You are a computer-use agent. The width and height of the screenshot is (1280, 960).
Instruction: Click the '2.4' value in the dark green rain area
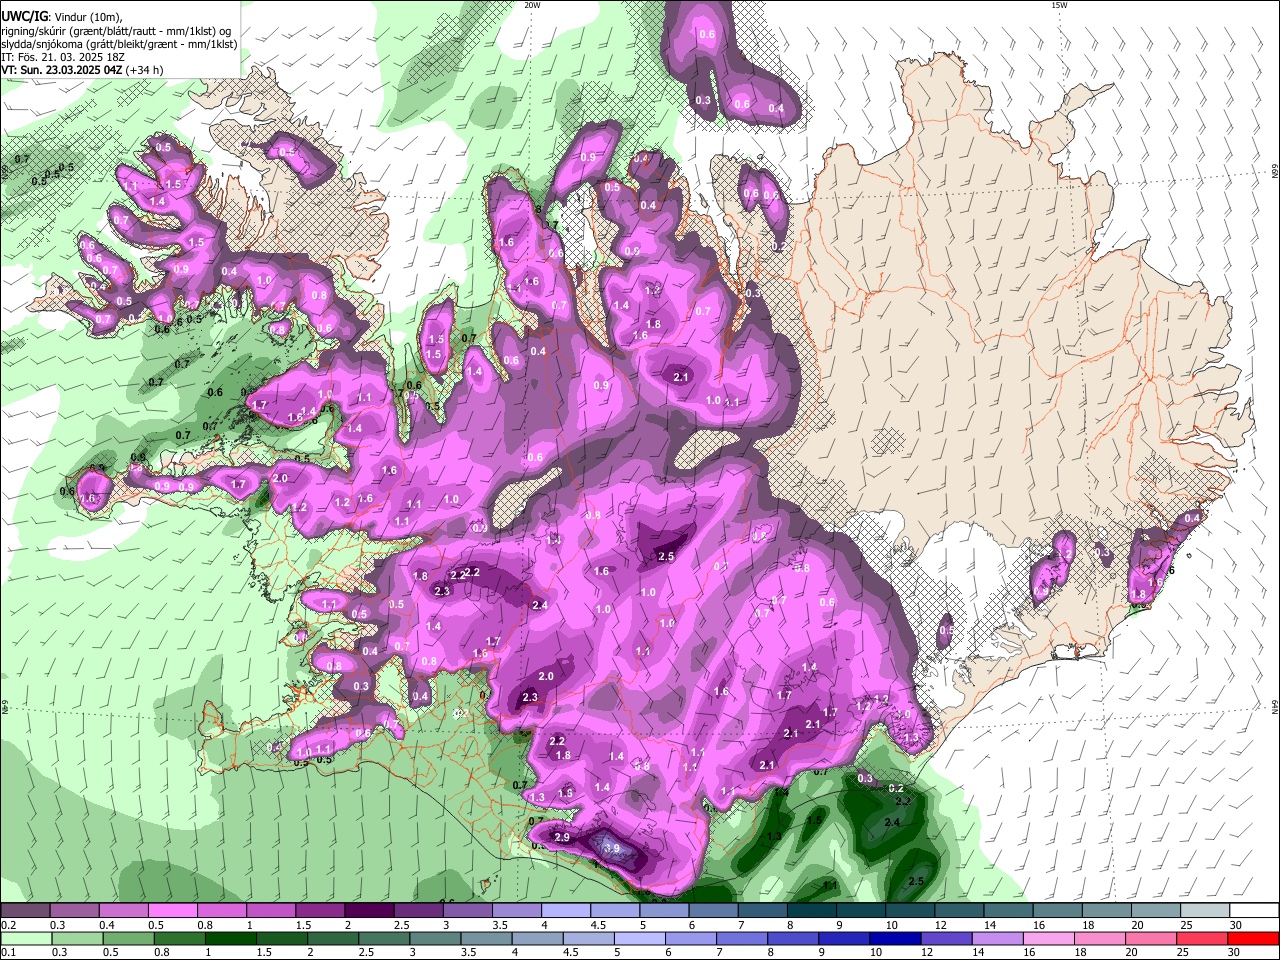click(x=892, y=822)
